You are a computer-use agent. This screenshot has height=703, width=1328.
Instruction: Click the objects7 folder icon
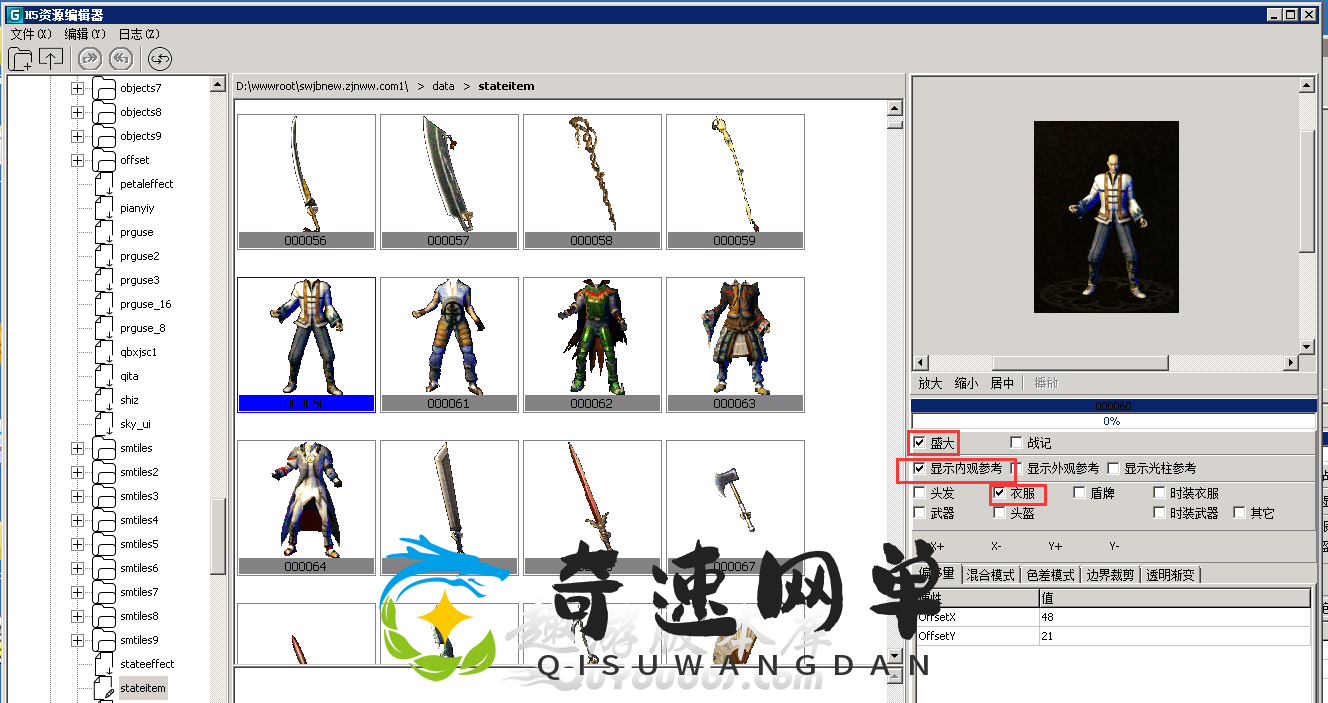tap(104, 88)
